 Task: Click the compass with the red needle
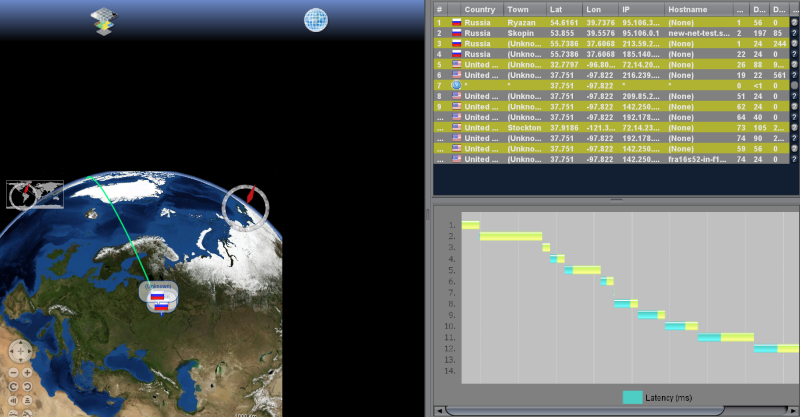[x=246, y=205]
